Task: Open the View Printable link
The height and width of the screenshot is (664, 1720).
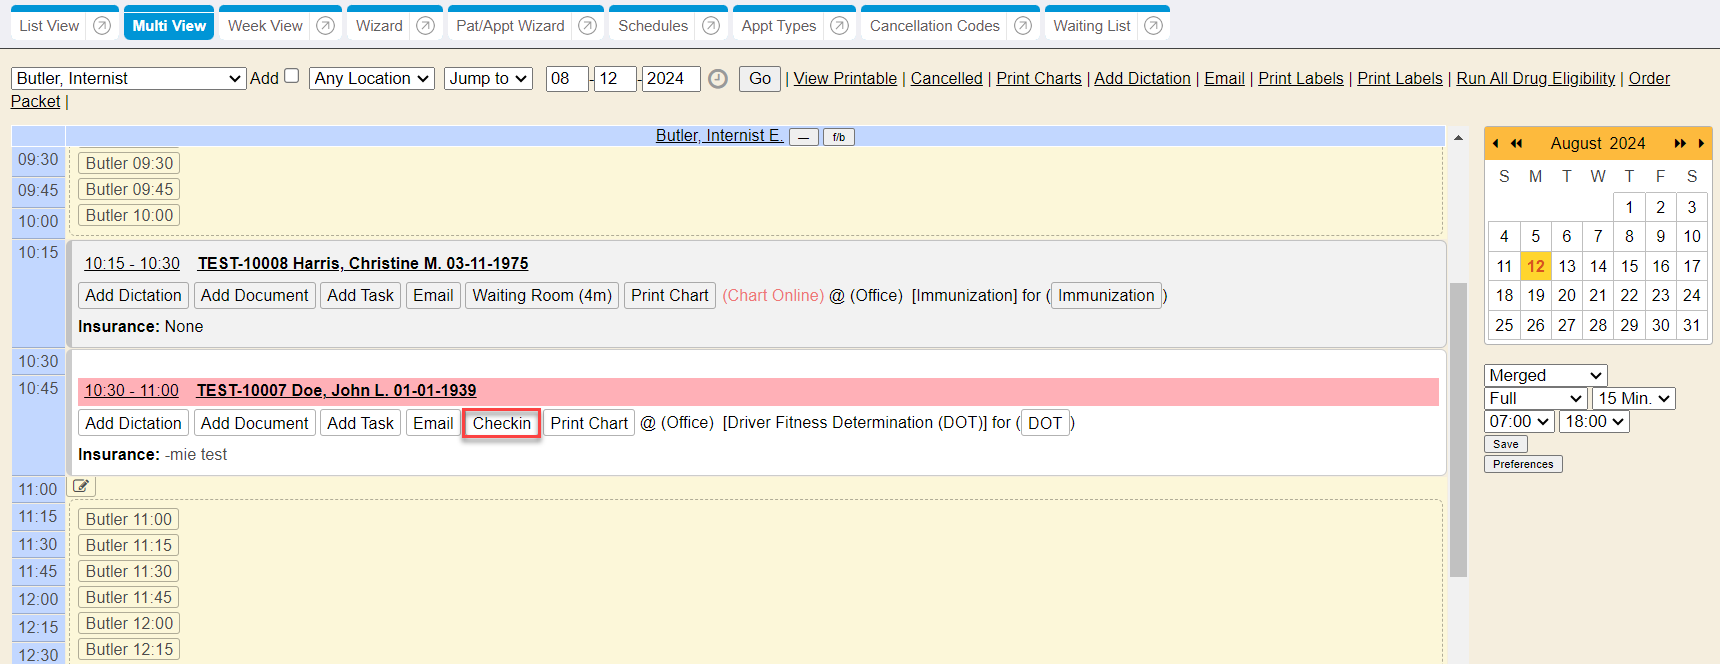Action: click(x=845, y=78)
